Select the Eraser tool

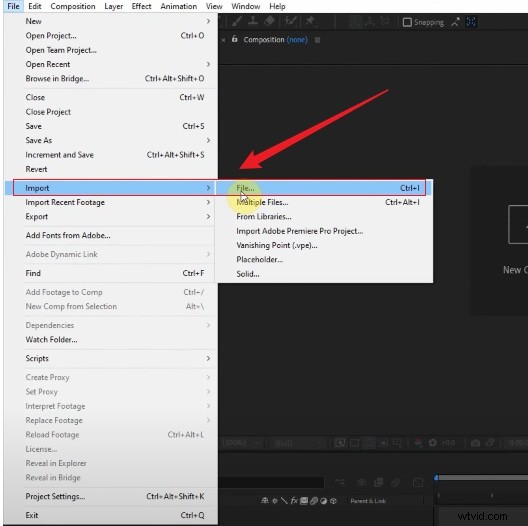[x=269, y=21]
